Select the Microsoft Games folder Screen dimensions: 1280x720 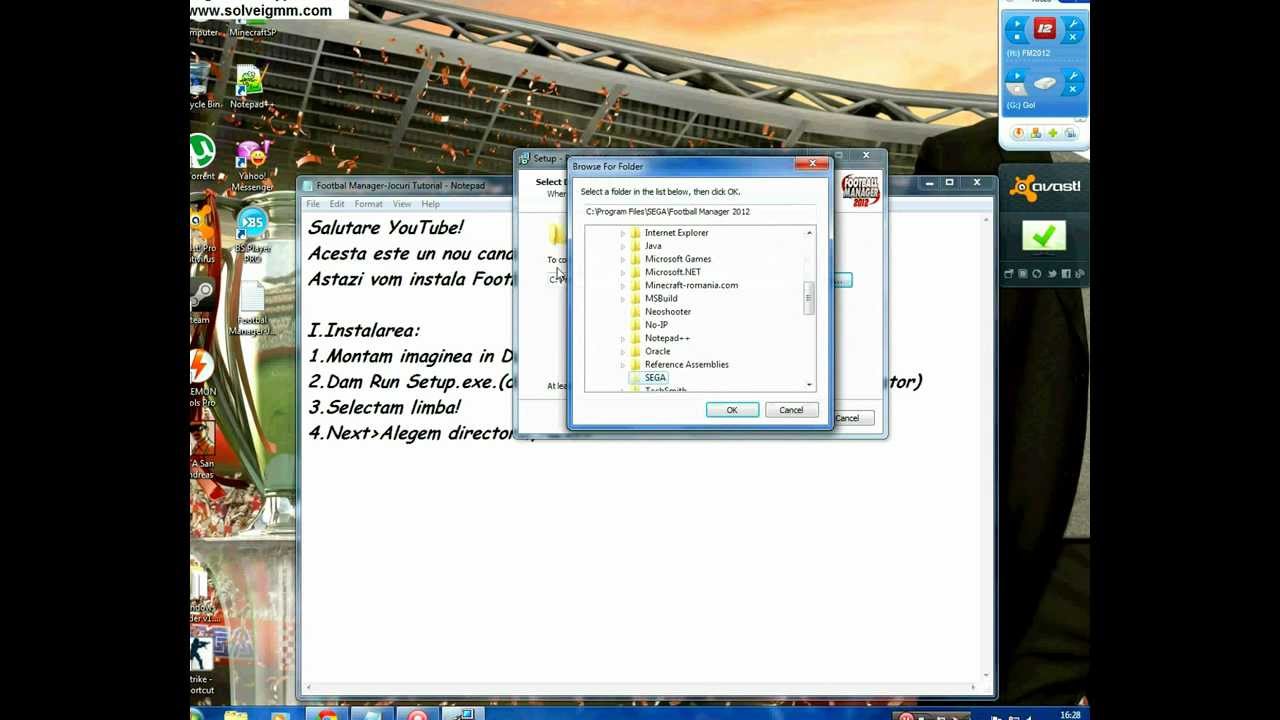point(678,259)
